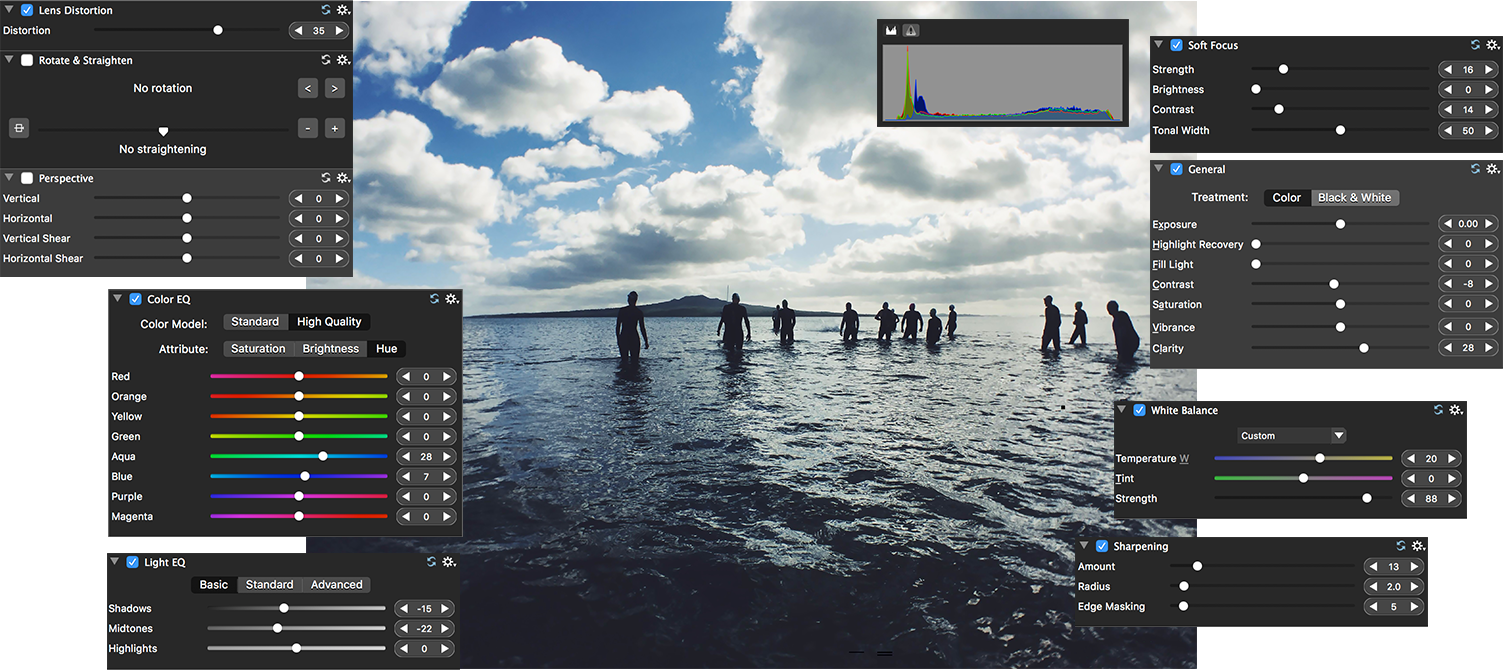
Task: Collapse the Perspective panel
Action: pyautogui.click(x=9, y=178)
